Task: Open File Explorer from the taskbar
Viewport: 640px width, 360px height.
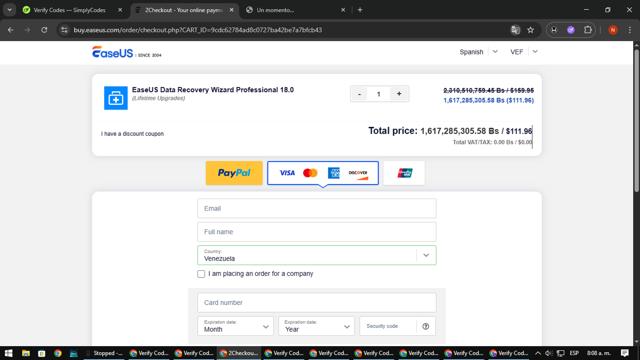Action: pyautogui.click(x=25, y=353)
